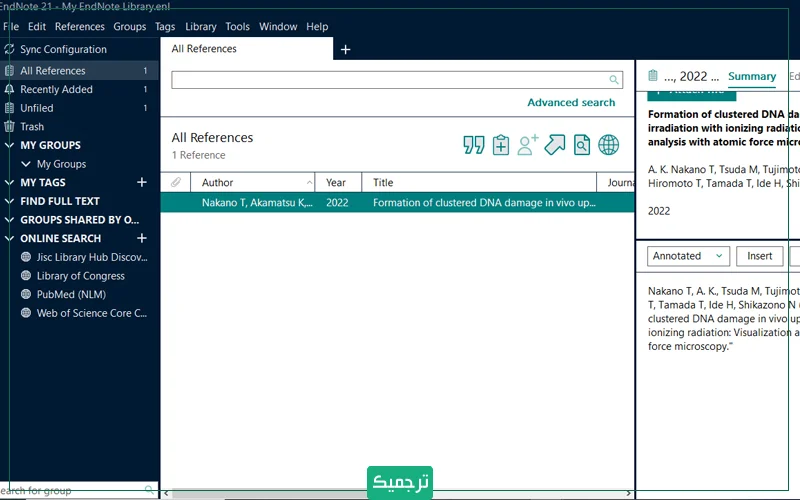Viewport: 800px width, 500px height.
Task: Open the Annotated style dropdown
Action: coord(688,256)
